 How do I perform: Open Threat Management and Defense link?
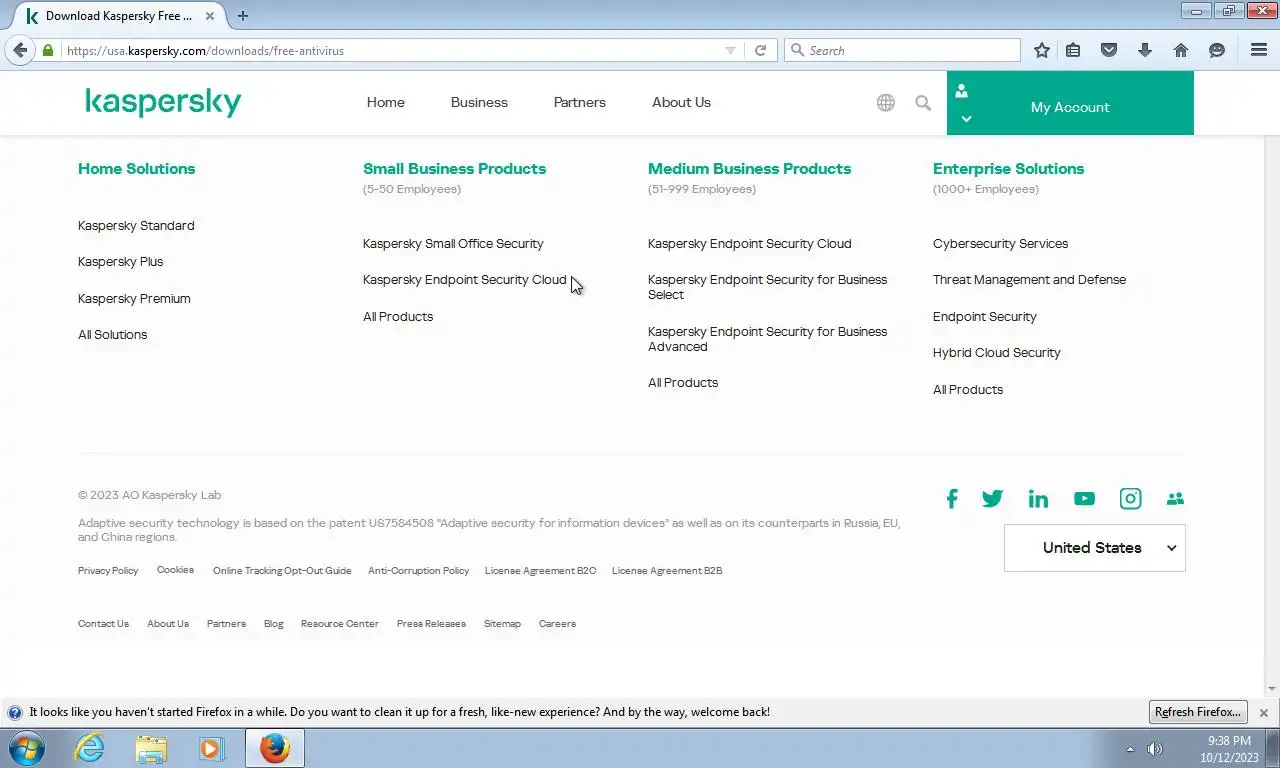[1029, 280]
